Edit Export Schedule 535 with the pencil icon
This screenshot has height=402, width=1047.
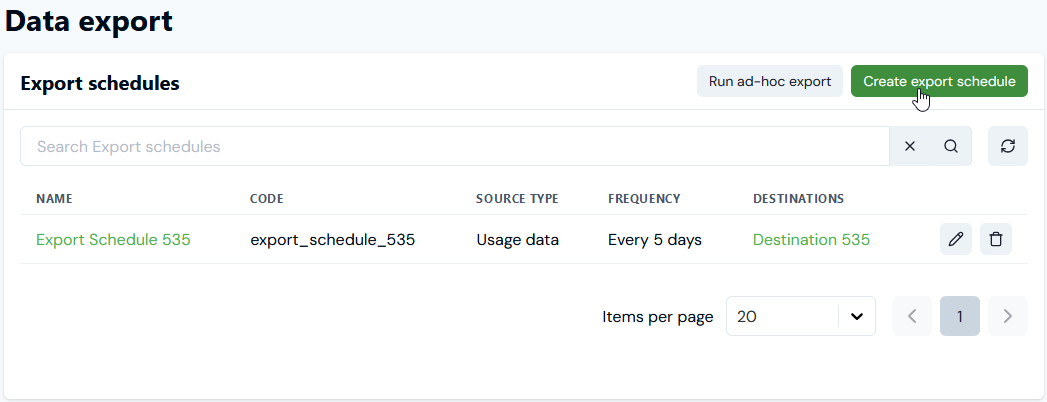click(x=956, y=239)
